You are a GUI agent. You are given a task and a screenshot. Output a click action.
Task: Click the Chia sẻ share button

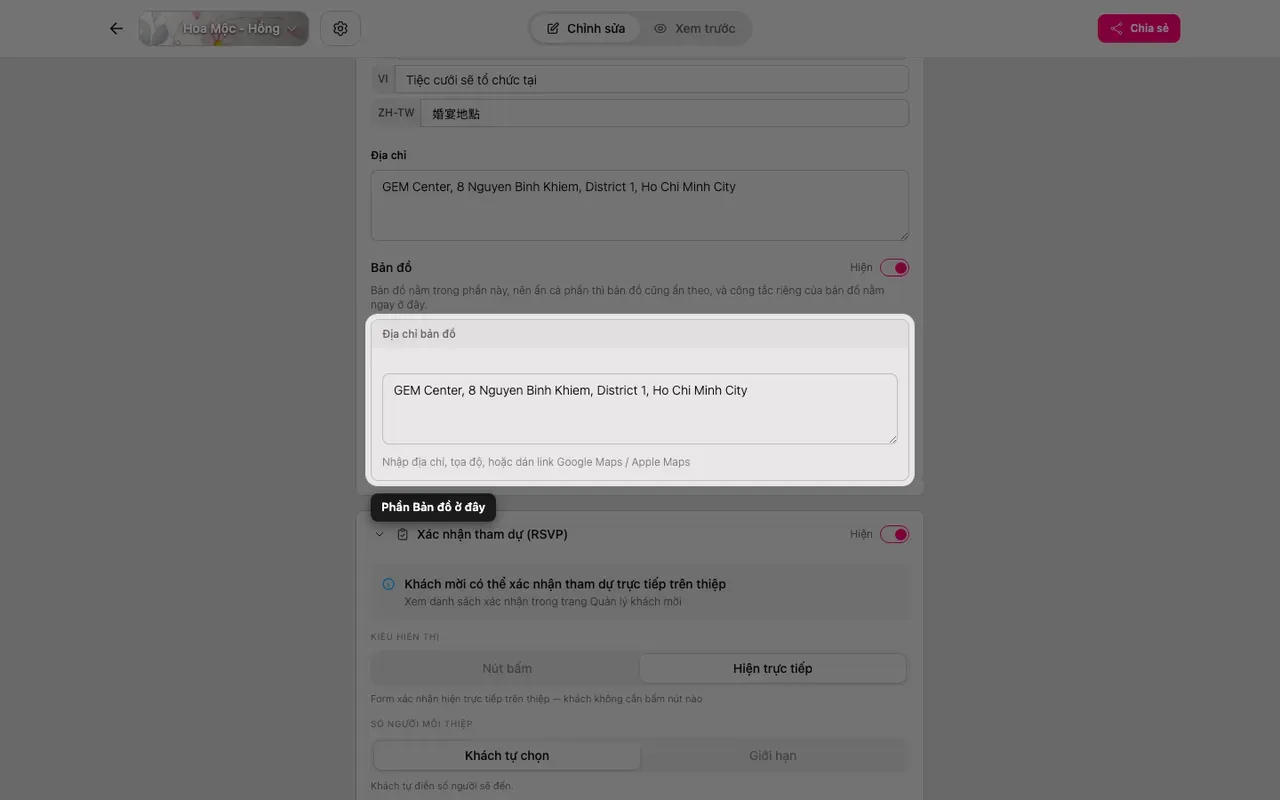point(1139,28)
